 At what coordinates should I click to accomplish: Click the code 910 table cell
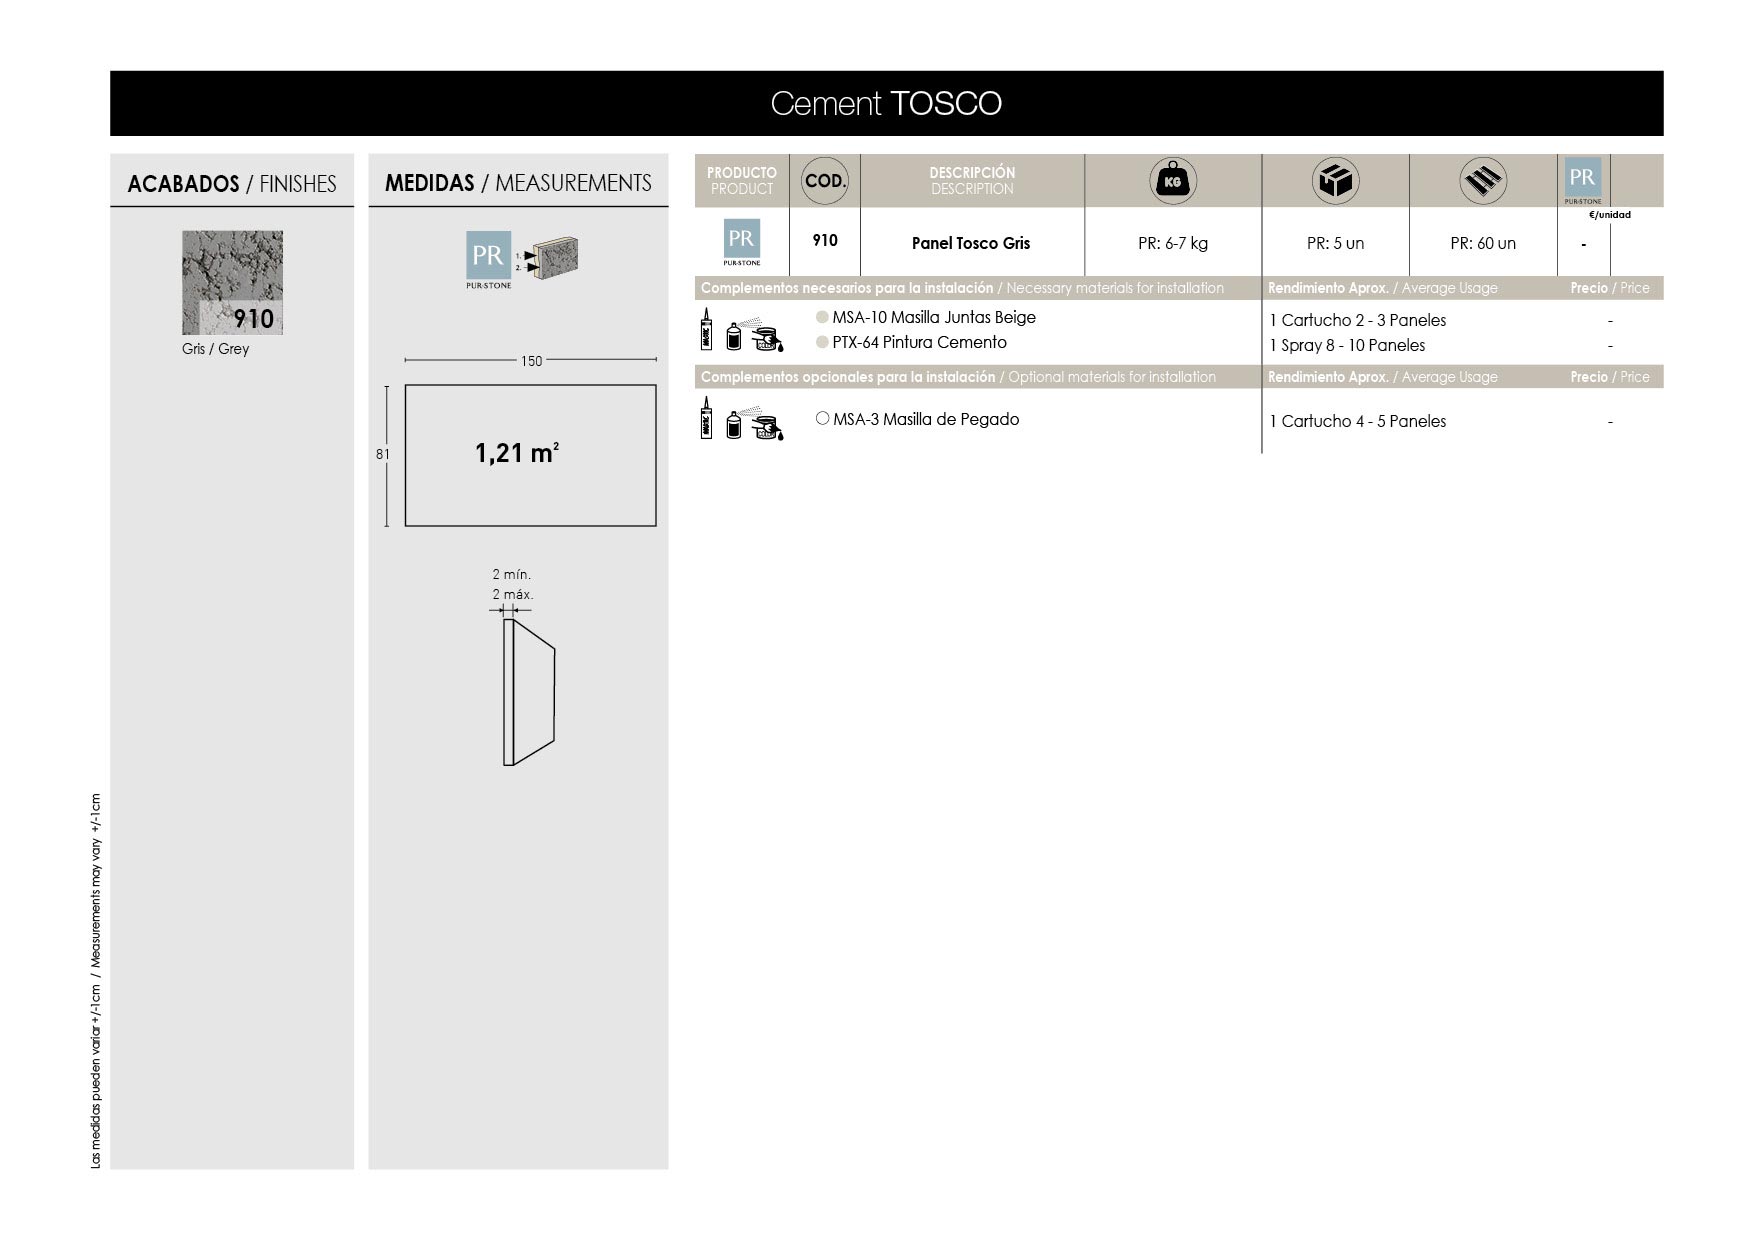click(x=825, y=240)
